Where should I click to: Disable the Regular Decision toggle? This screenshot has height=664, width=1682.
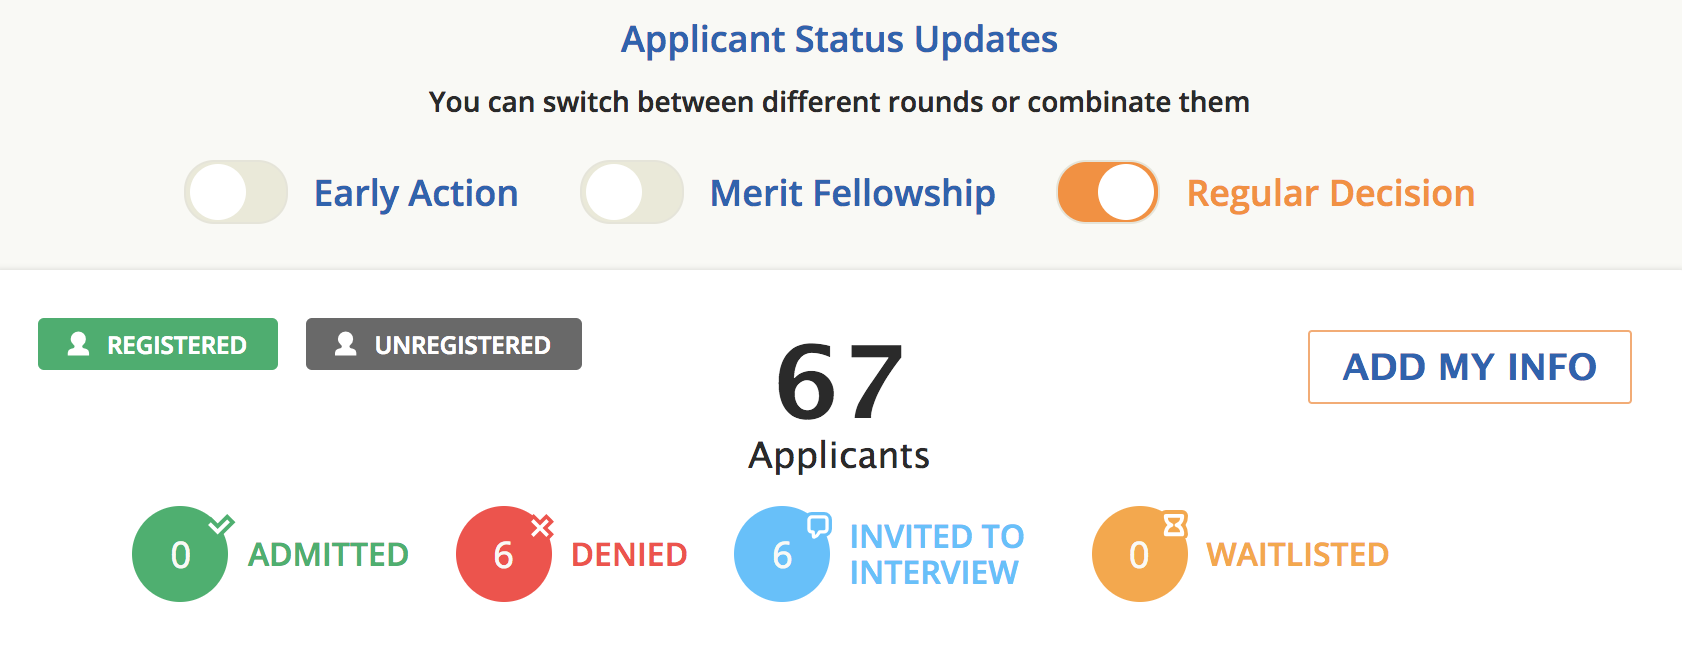1108,192
